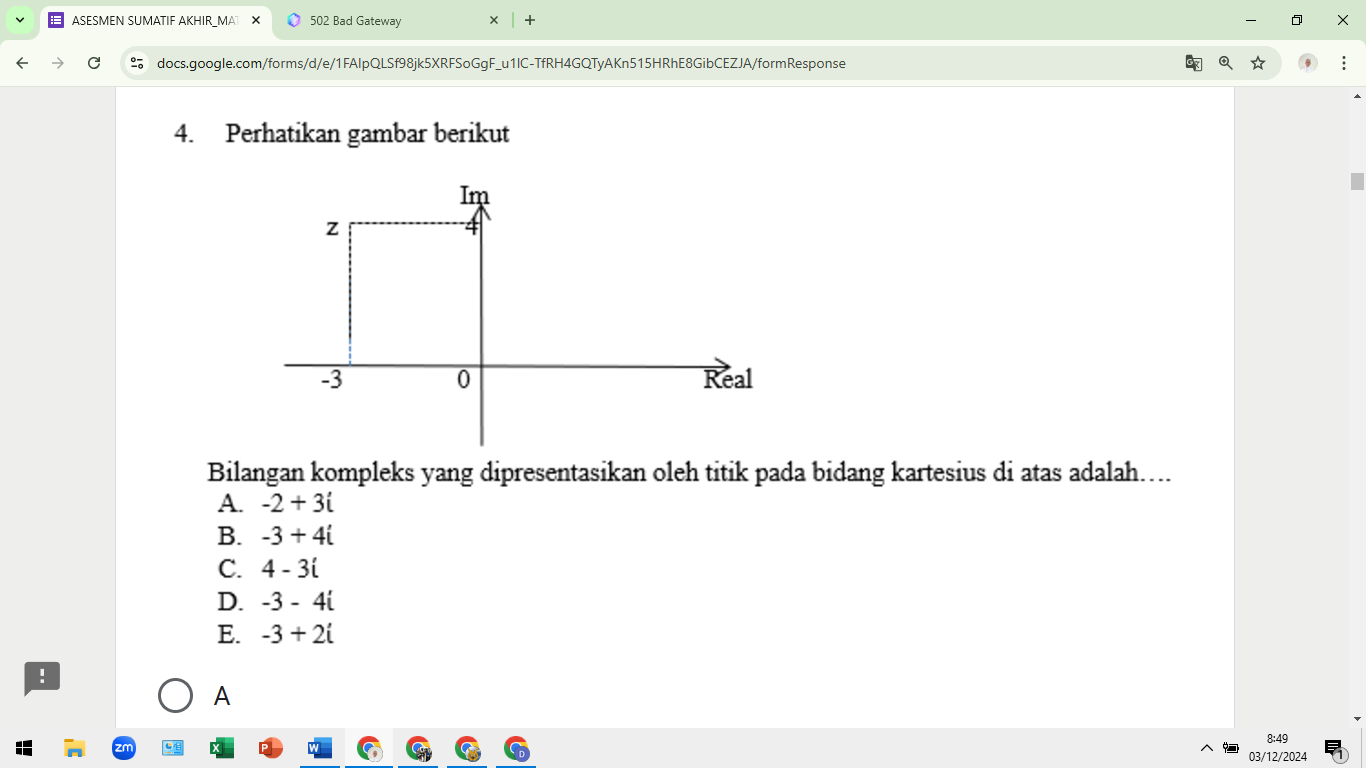Click answer text "-2 + 3i"

tap(297, 503)
